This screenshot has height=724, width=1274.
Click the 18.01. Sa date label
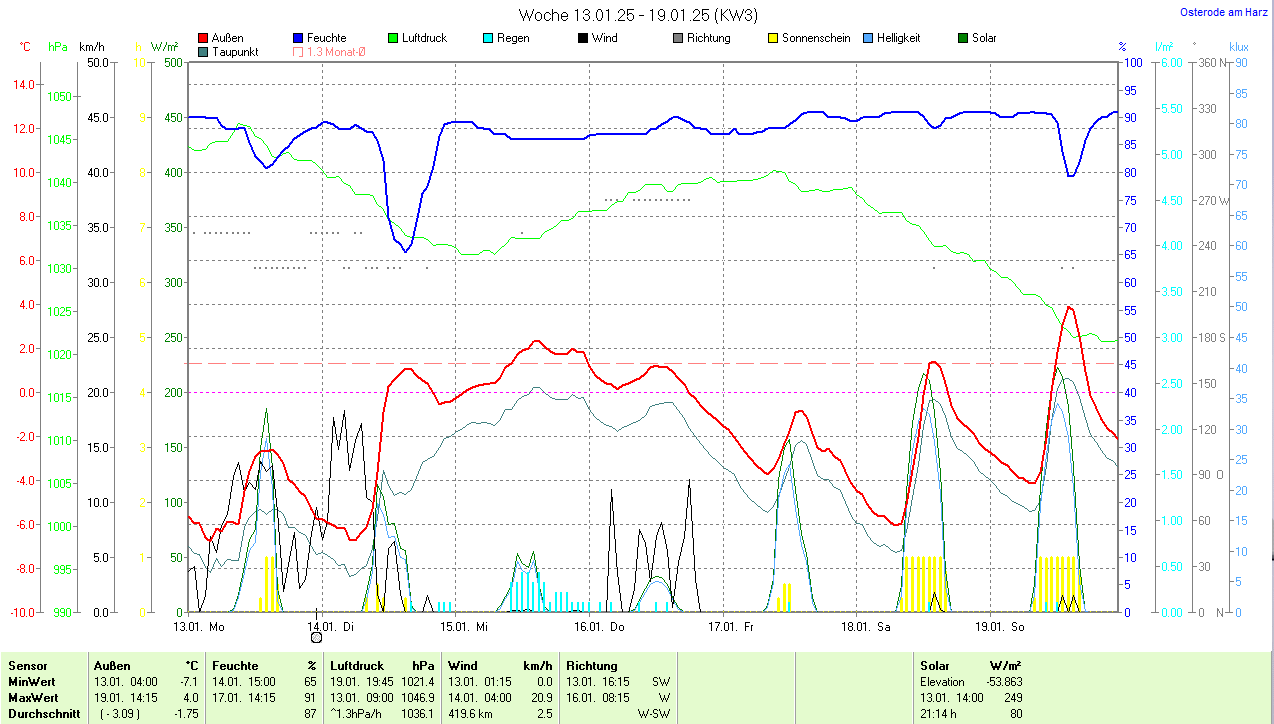click(x=868, y=627)
